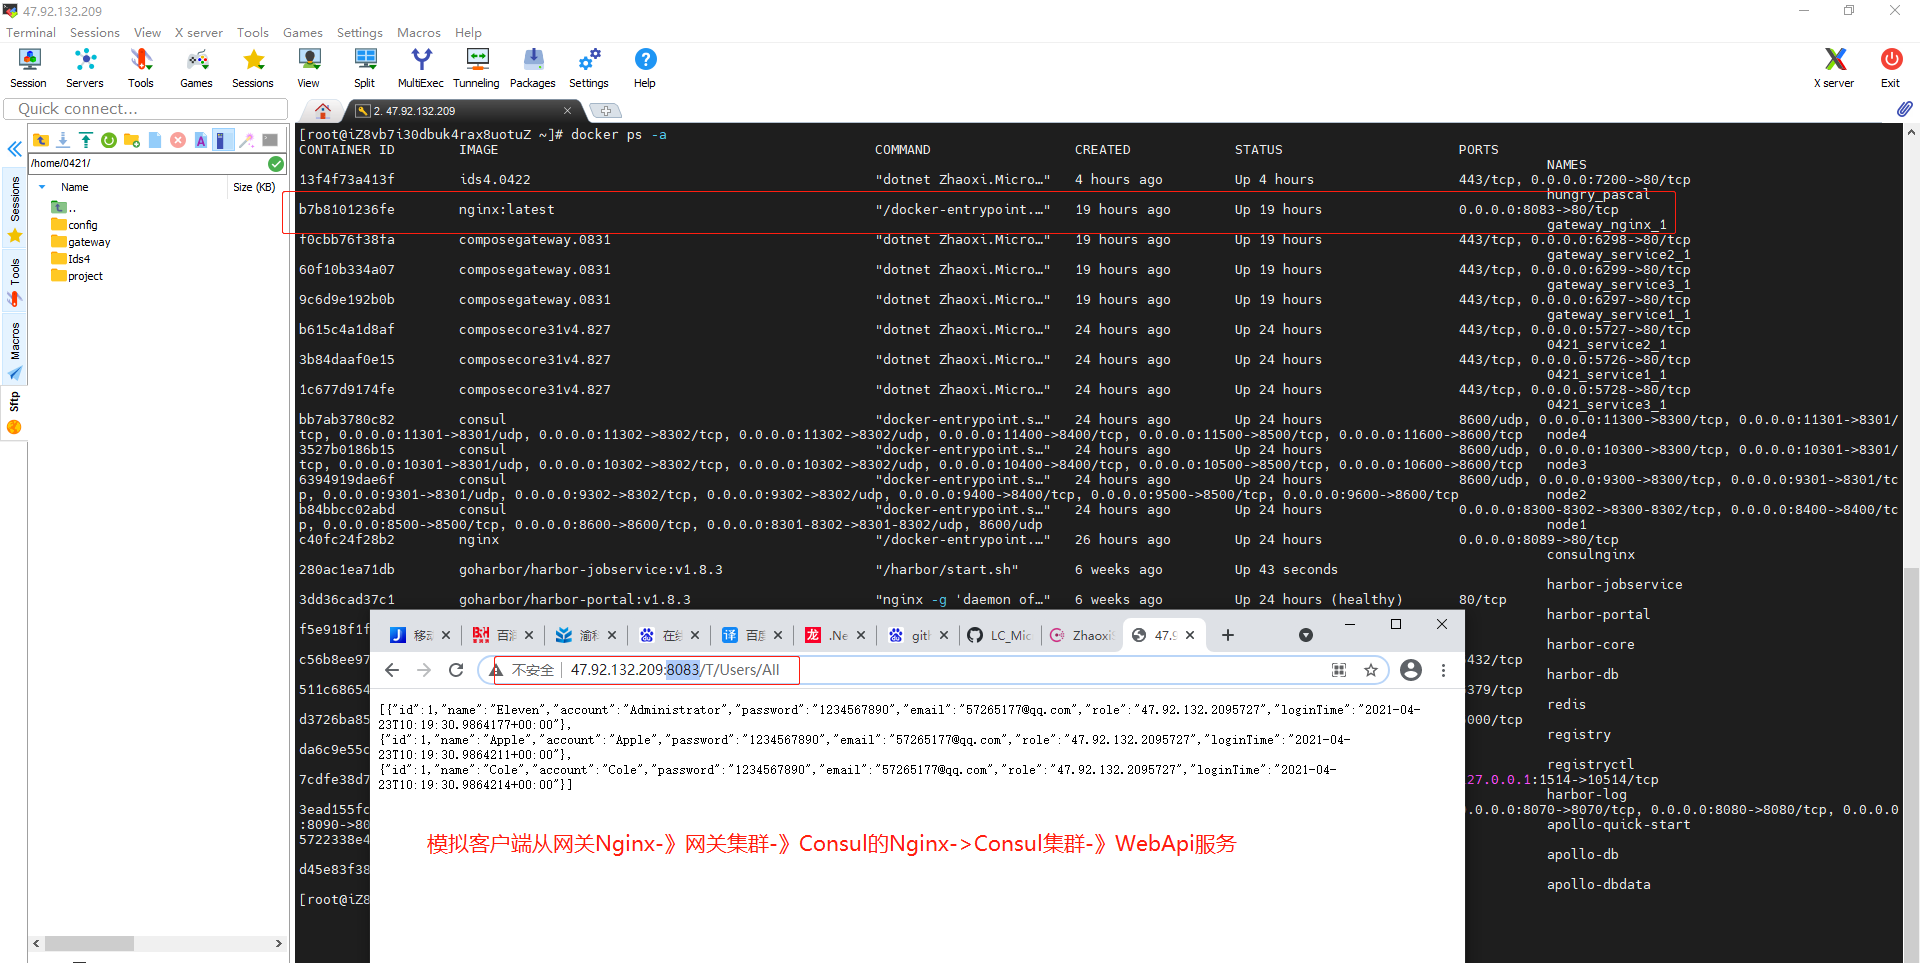Select the Split terminal button
Image resolution: width=1920 pixels, height=963 pixels.
365,68
